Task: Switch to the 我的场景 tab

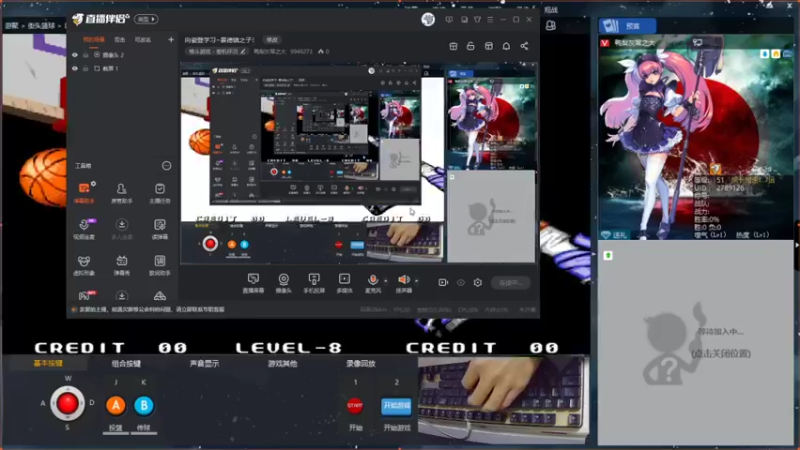Action: (x=93, y=40)
